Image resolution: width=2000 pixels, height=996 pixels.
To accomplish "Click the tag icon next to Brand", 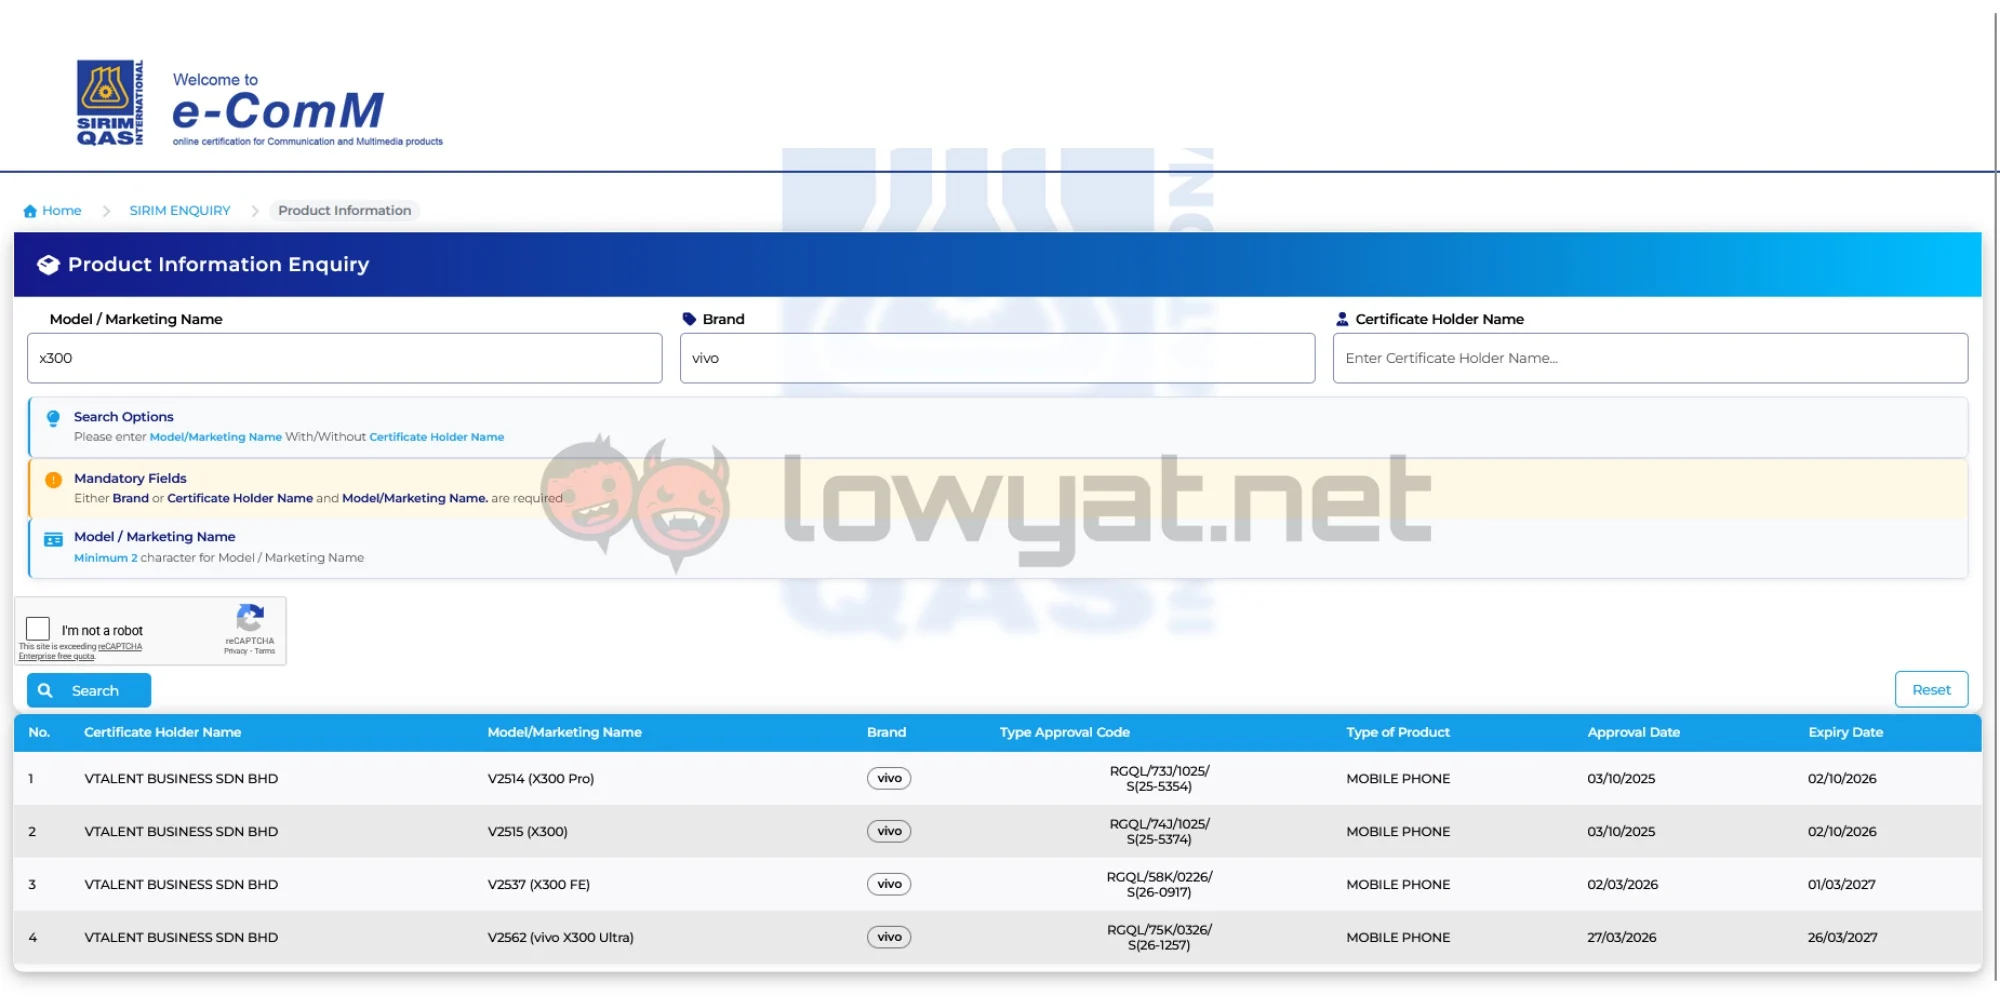I will tap(689, 319).
